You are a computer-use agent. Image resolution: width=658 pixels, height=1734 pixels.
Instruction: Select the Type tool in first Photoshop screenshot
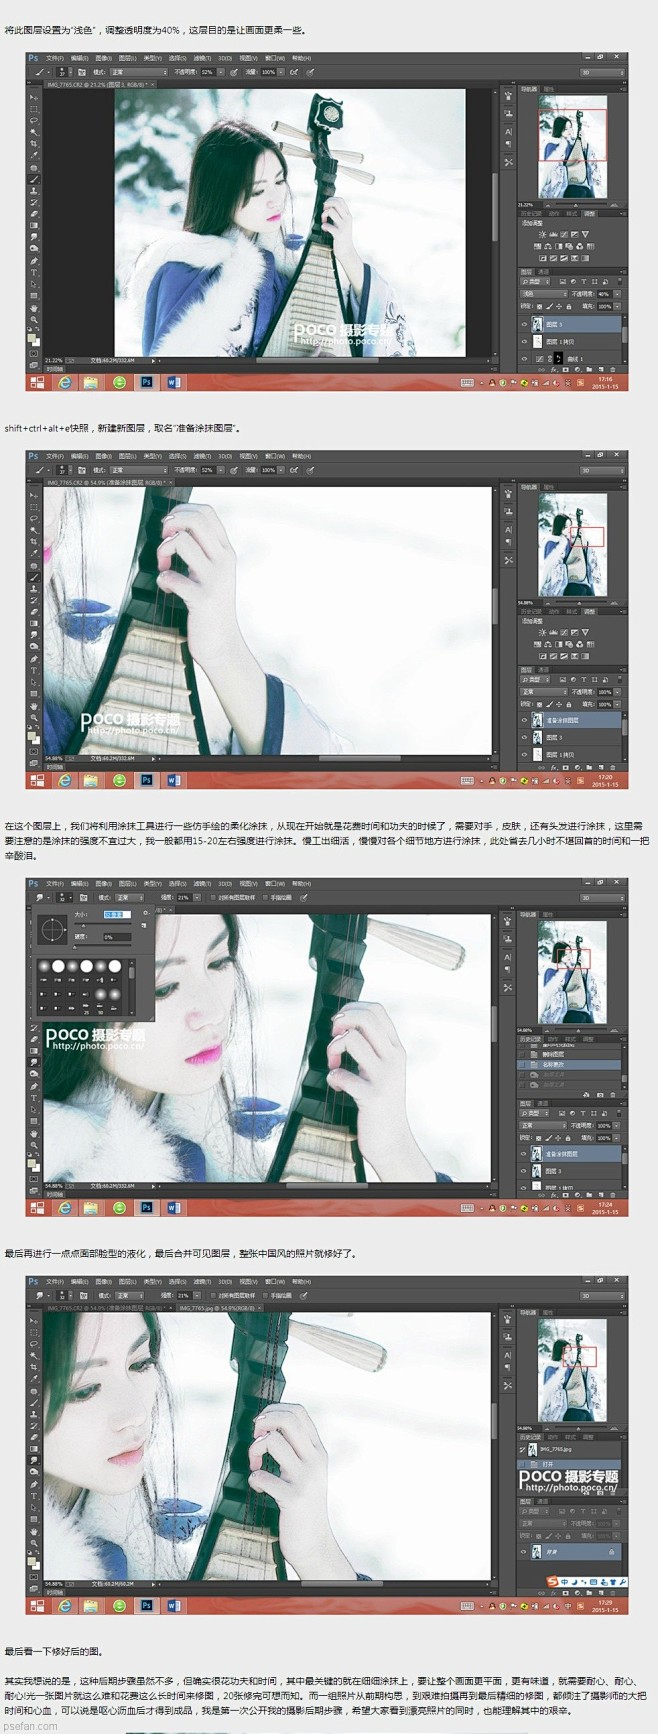[x=34, y=272]
